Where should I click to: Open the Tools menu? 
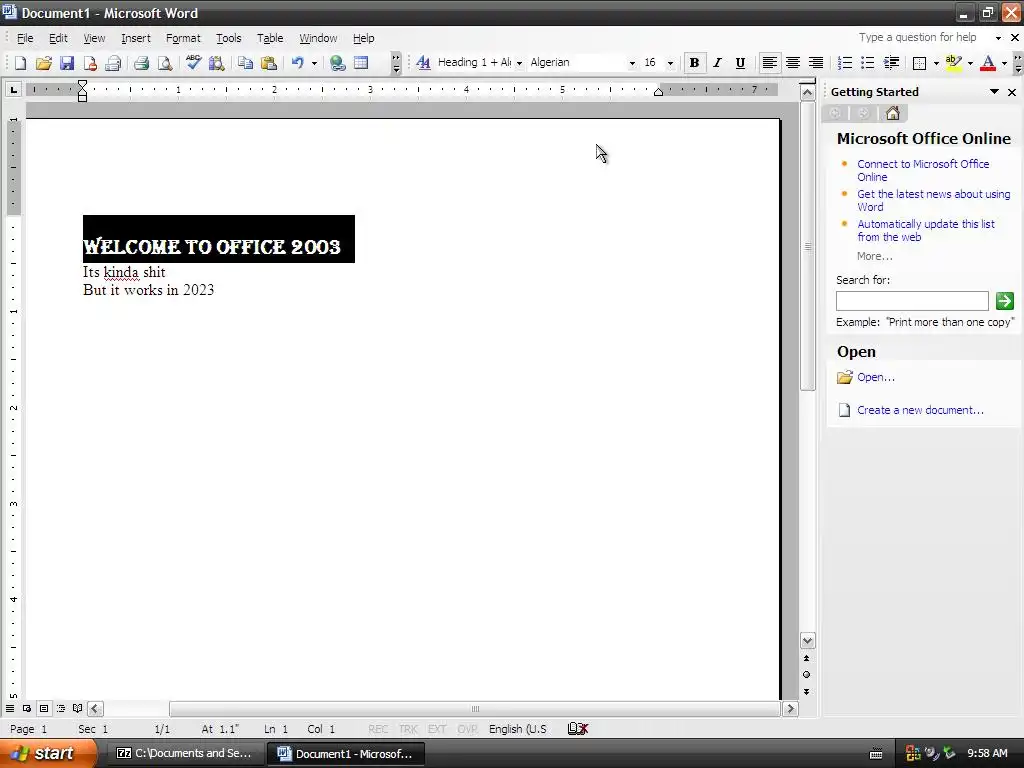click(x=229, y=38)
